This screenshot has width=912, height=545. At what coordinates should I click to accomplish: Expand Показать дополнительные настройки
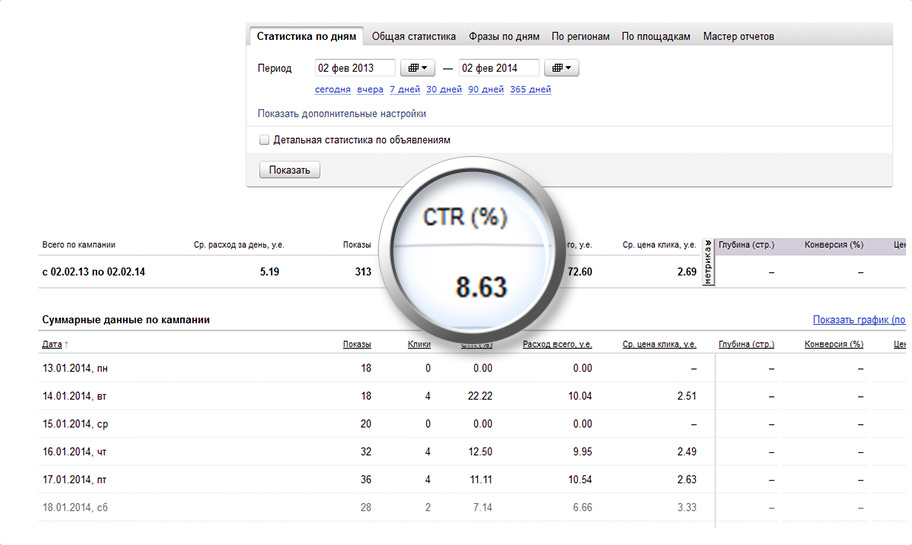coord(342,113)
